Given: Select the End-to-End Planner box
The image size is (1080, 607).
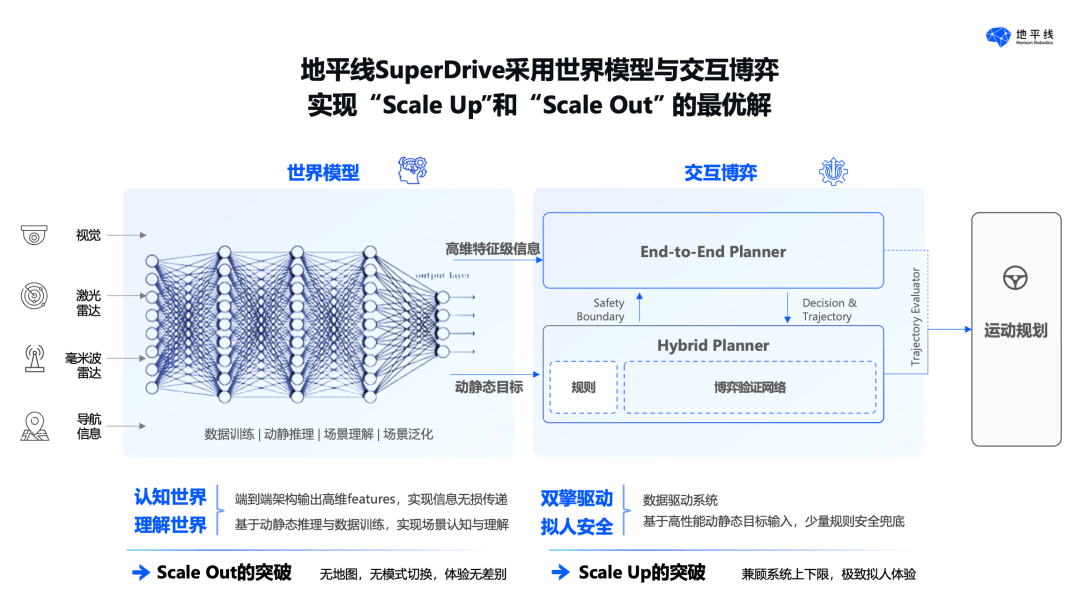Looking at the screenshot, I should point(713,251).
